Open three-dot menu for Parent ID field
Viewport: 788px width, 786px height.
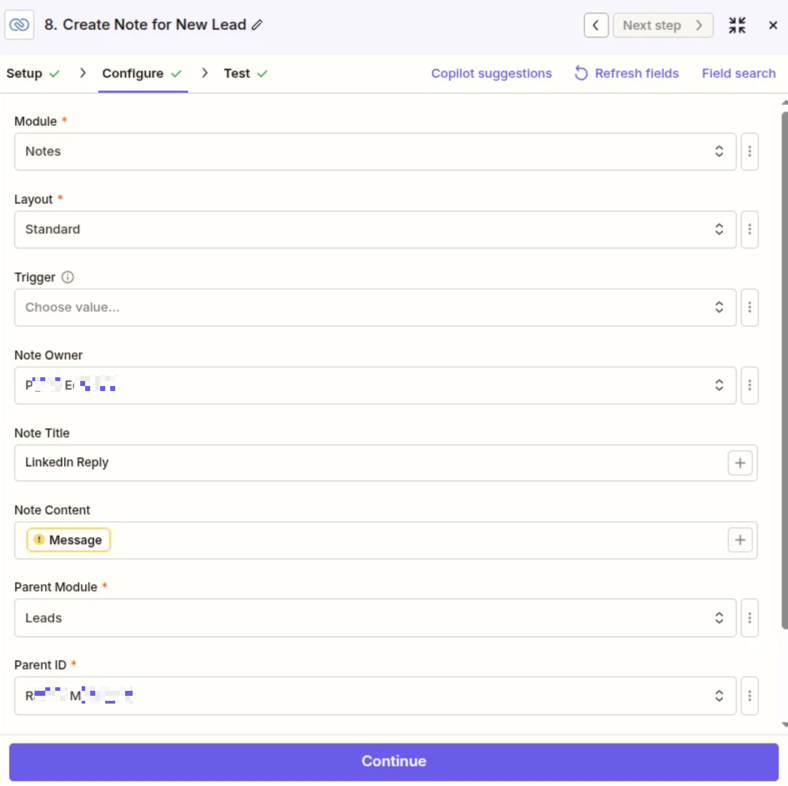click(x=749, y=696)
